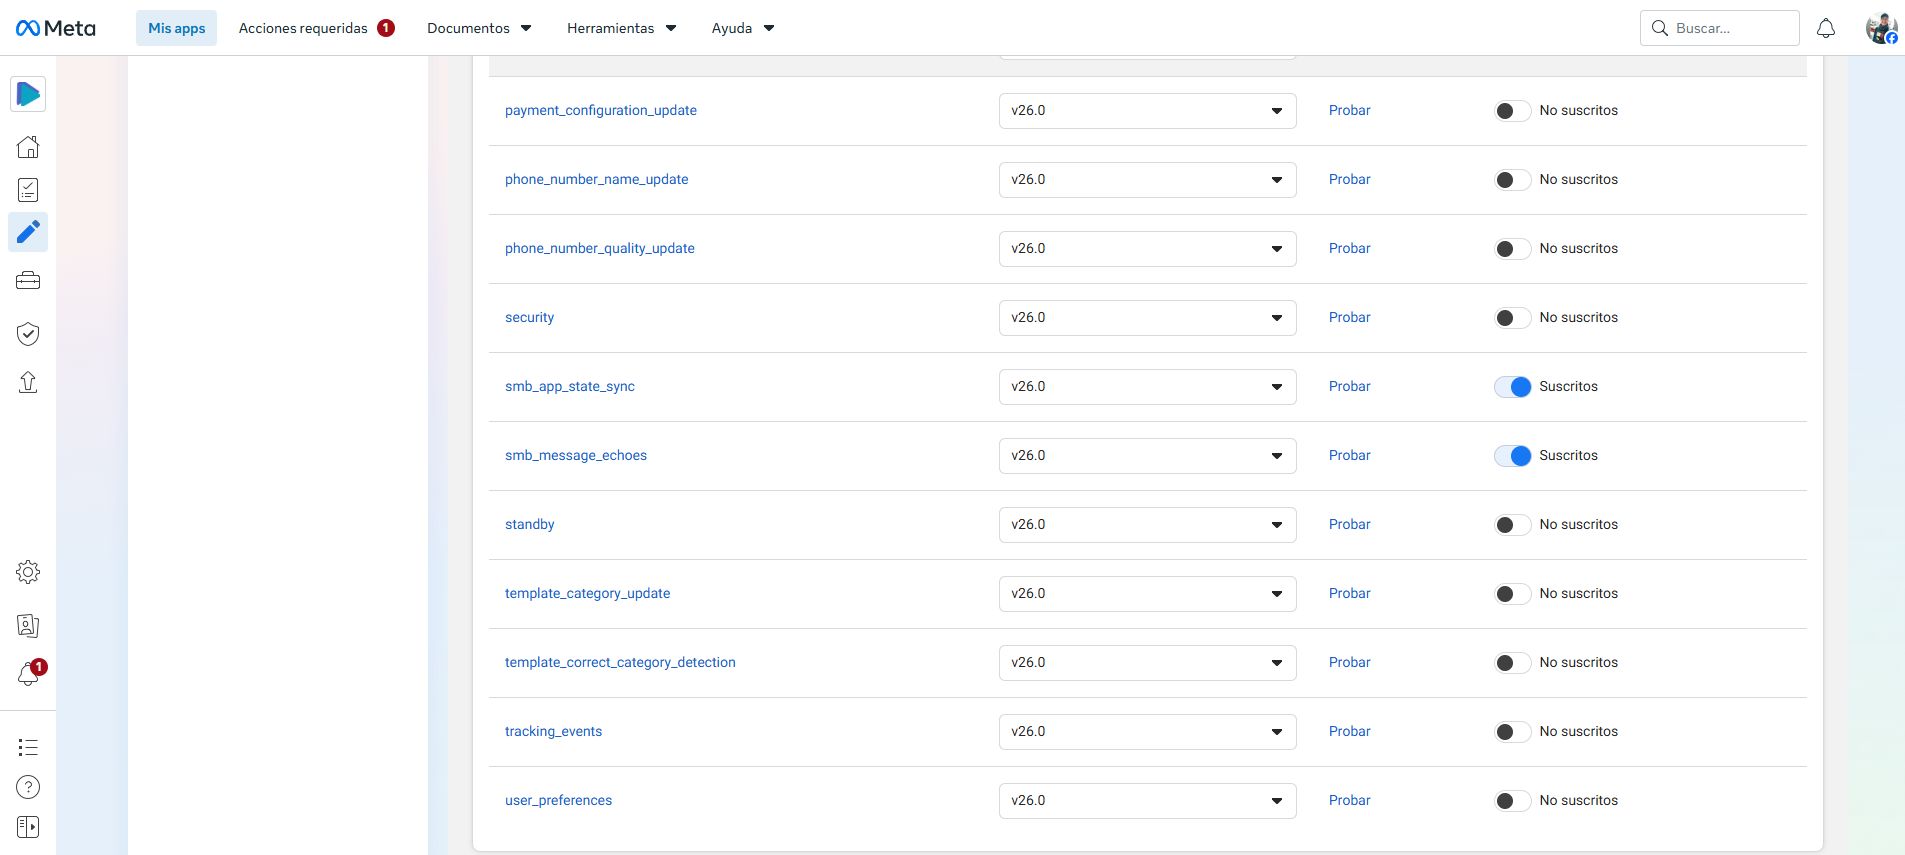1905x855 pixels.
Task: Go to the dashboard home icon
Action: tap(28, 147)
